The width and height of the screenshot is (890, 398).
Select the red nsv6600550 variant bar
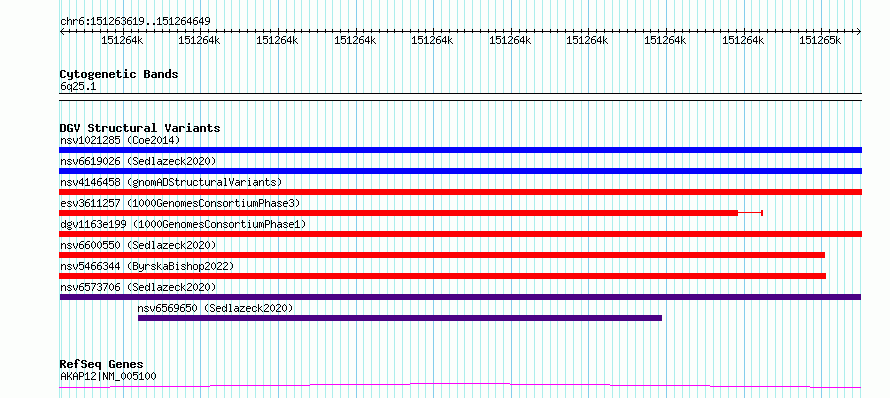pos(442,255)
